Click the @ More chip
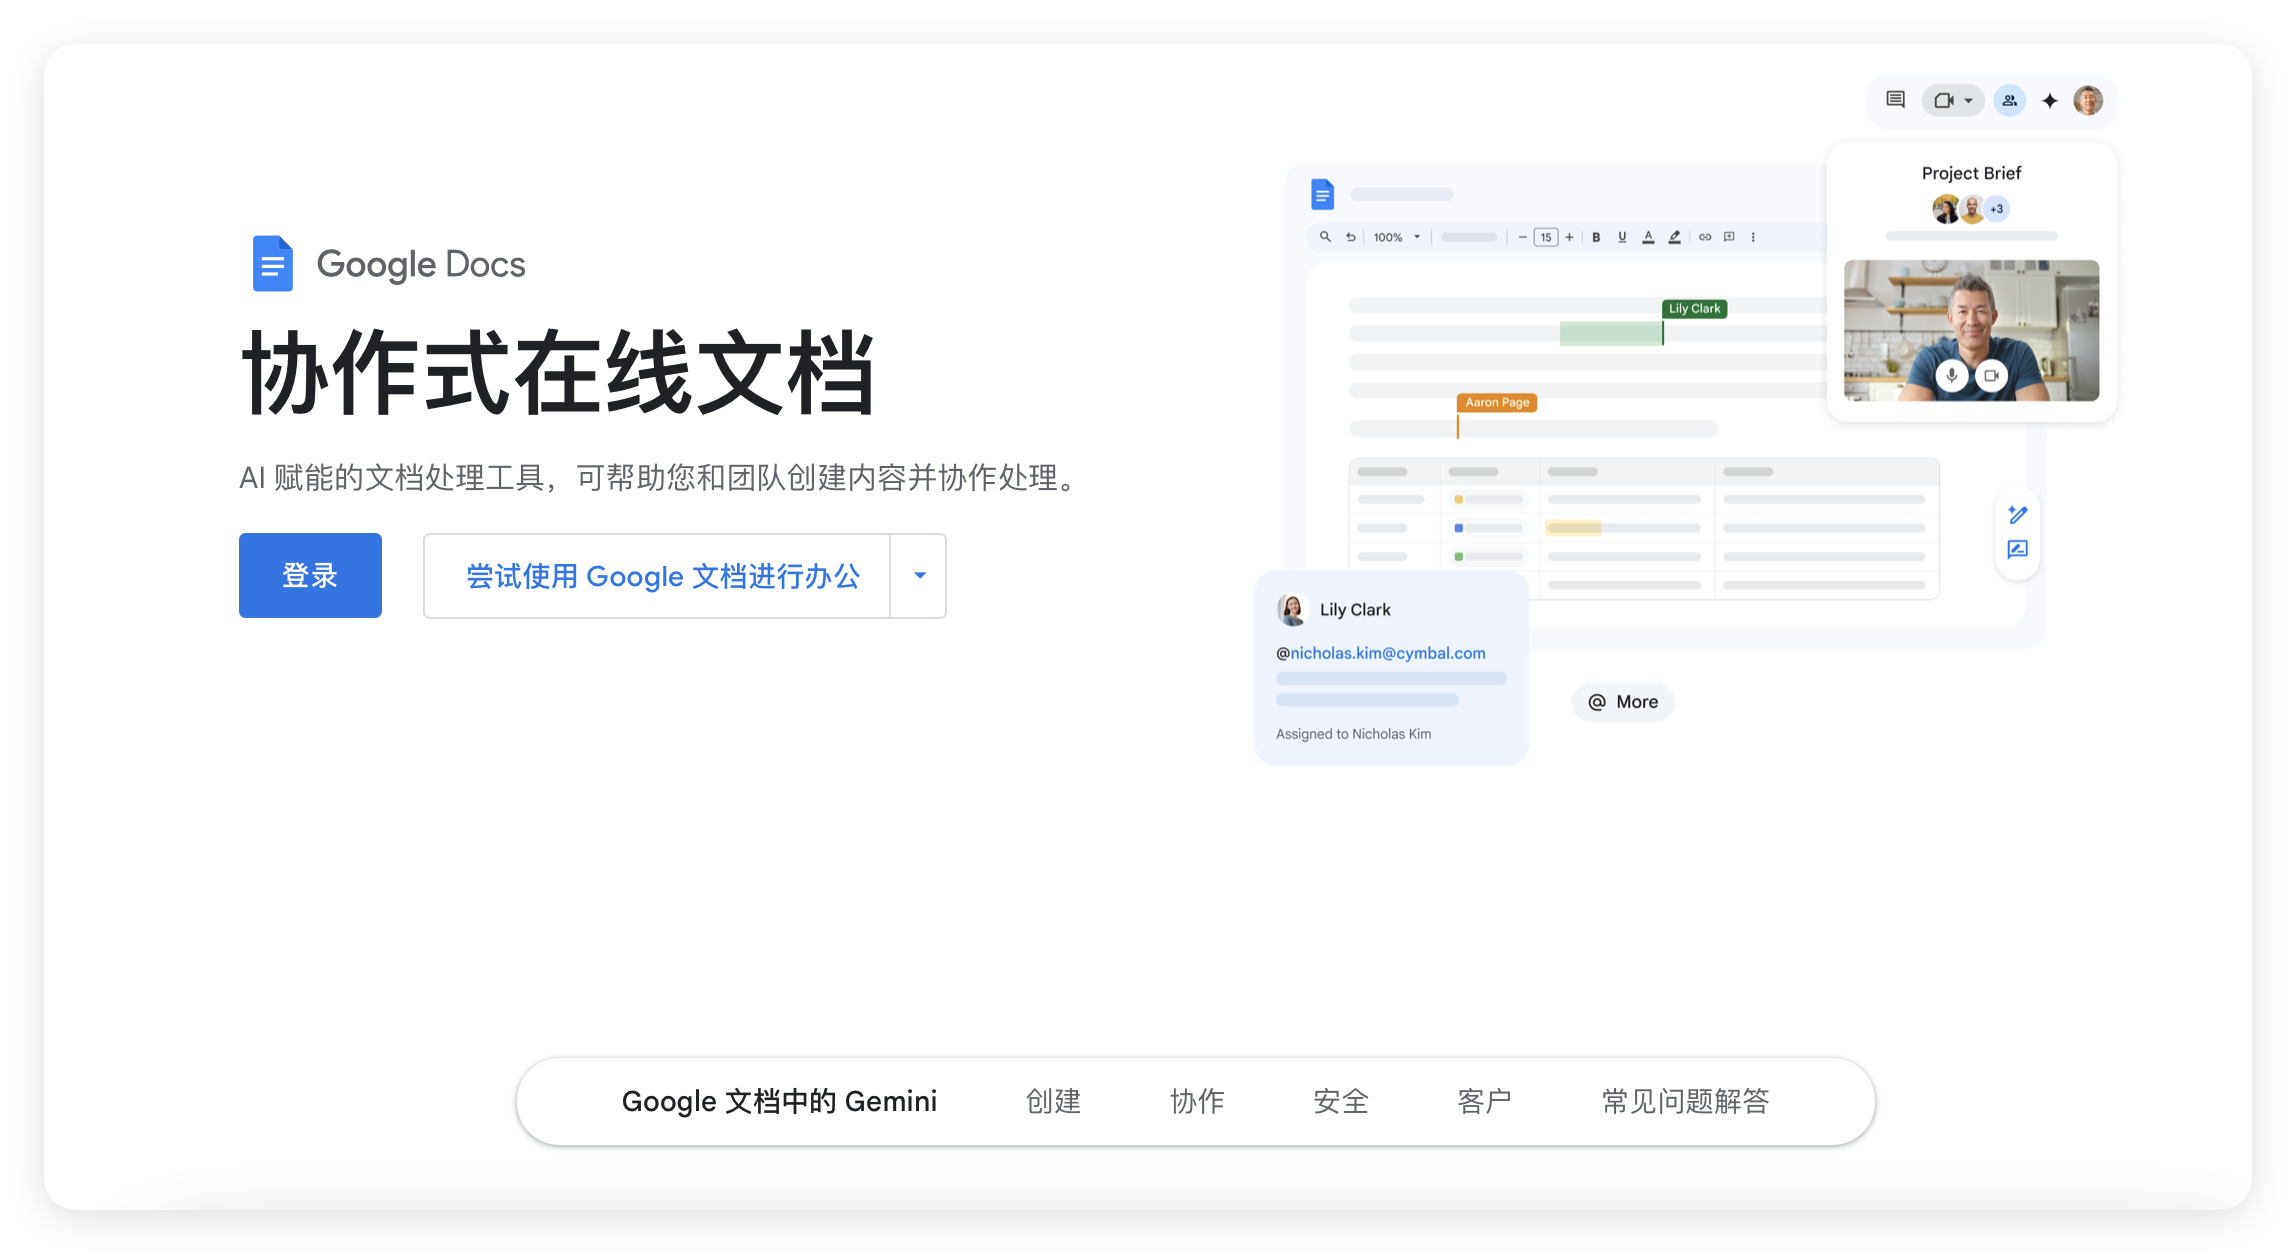 tap(1623, 702)
